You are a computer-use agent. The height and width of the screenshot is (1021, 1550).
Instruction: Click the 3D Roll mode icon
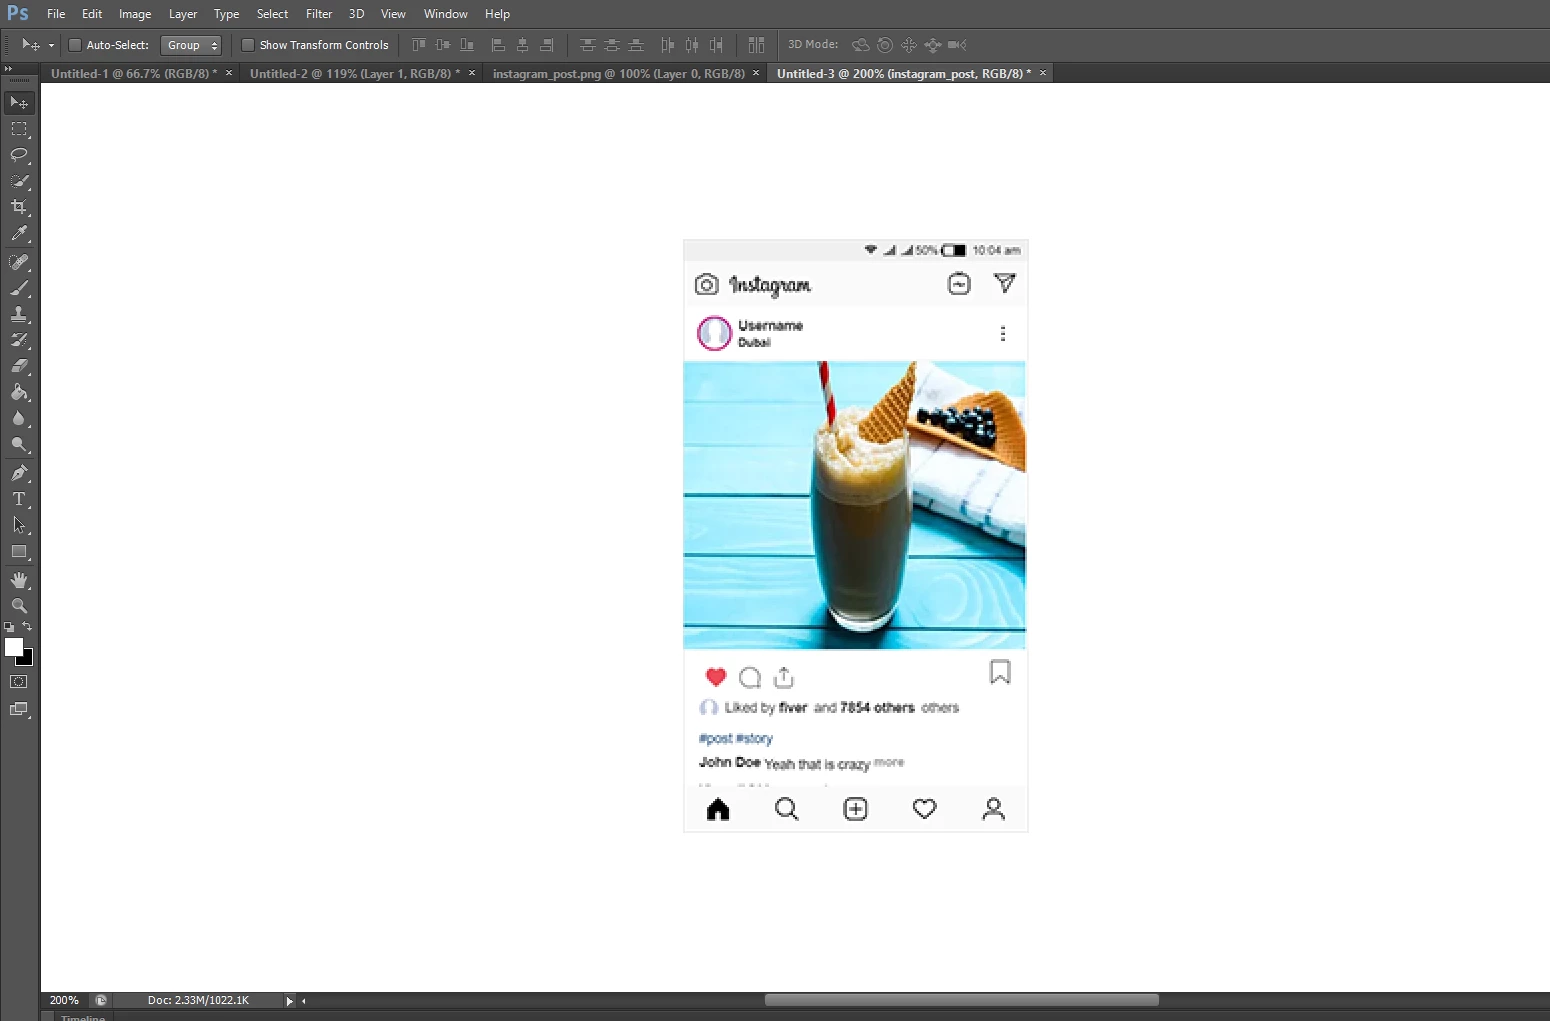885,45
